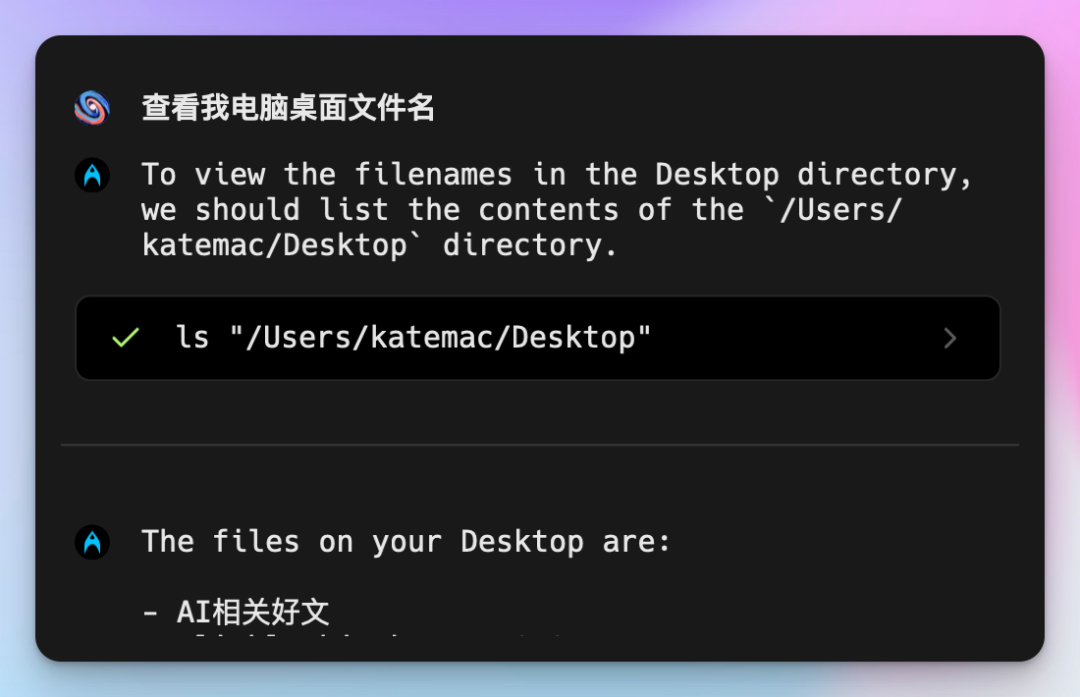The image size is (1080, 697).
Task: Click assistant avatar beside "The files on your Desktop"
Action: point(92,542)
